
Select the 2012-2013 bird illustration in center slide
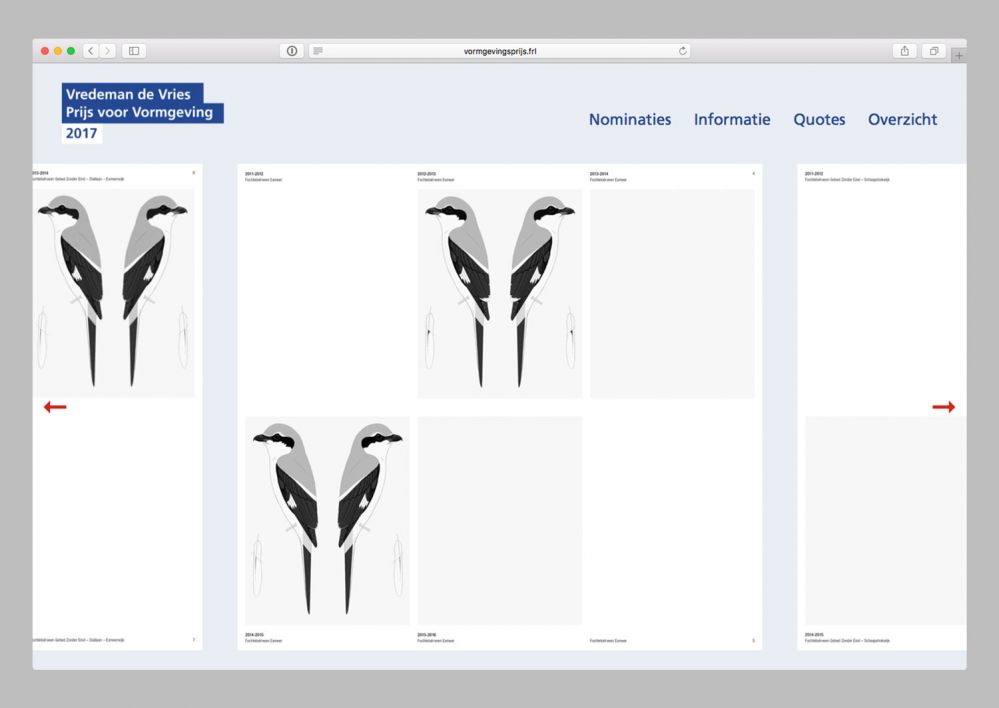point(499,293)
